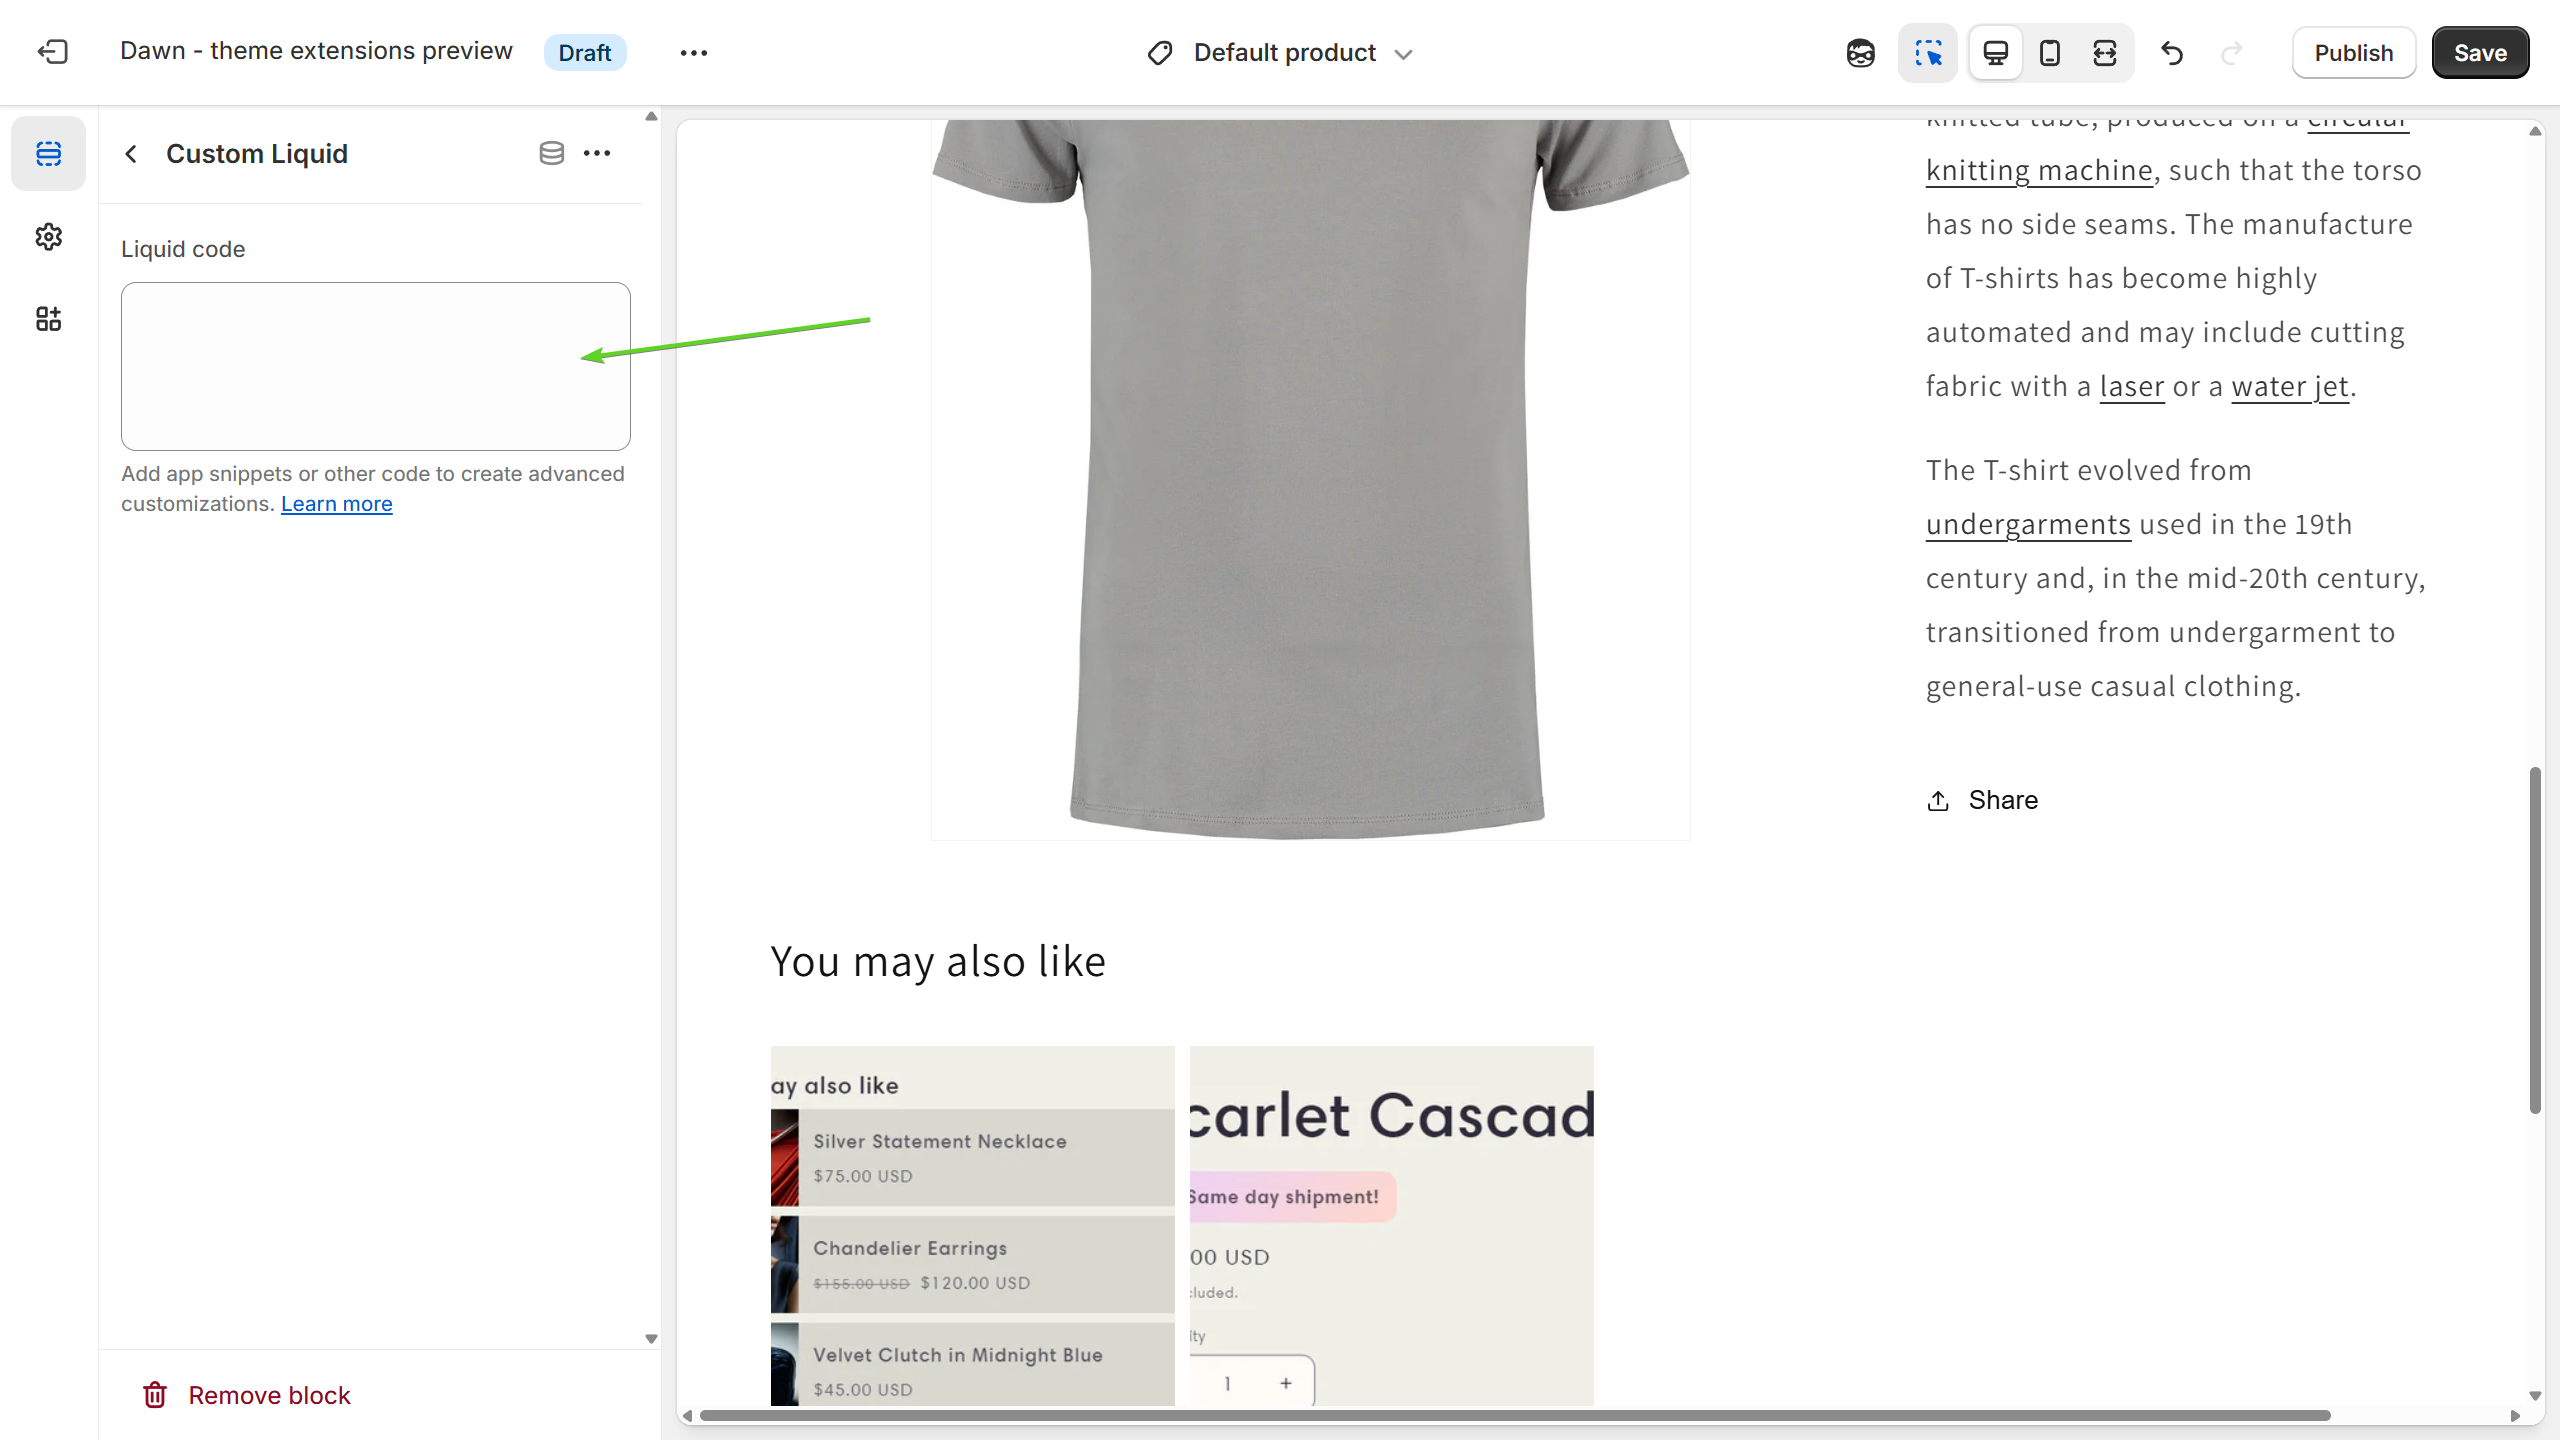Click the exit editor icon
The height and width of the screenshot is (1440, 2560).
(52, 52)
